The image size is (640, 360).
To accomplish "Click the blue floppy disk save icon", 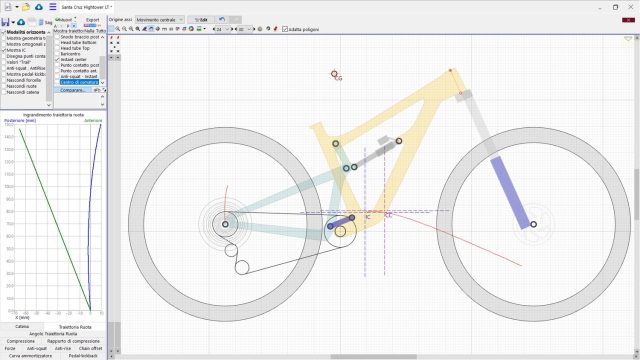I will (x=5, y=22).
